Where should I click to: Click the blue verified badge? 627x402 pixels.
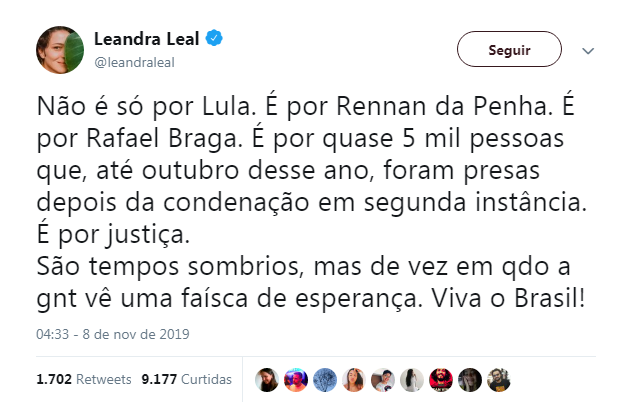215,40
